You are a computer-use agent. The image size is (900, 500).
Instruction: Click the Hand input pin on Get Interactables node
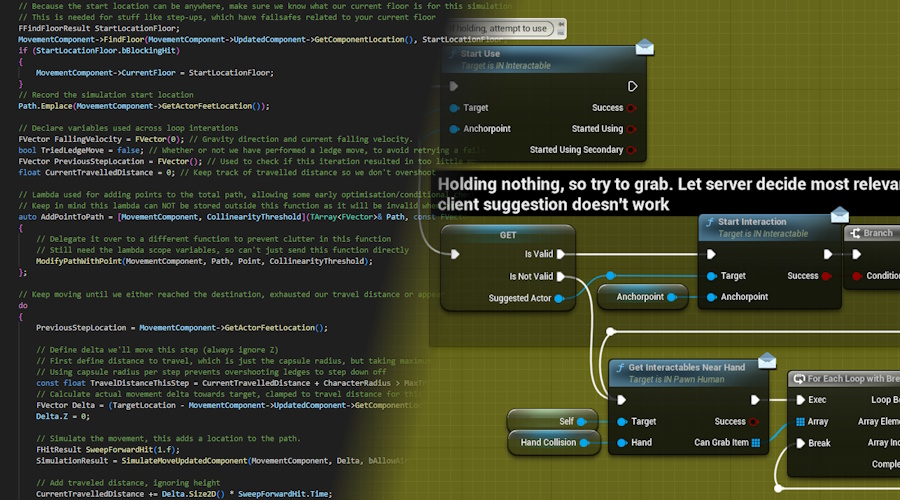click(x=622, y=443)
